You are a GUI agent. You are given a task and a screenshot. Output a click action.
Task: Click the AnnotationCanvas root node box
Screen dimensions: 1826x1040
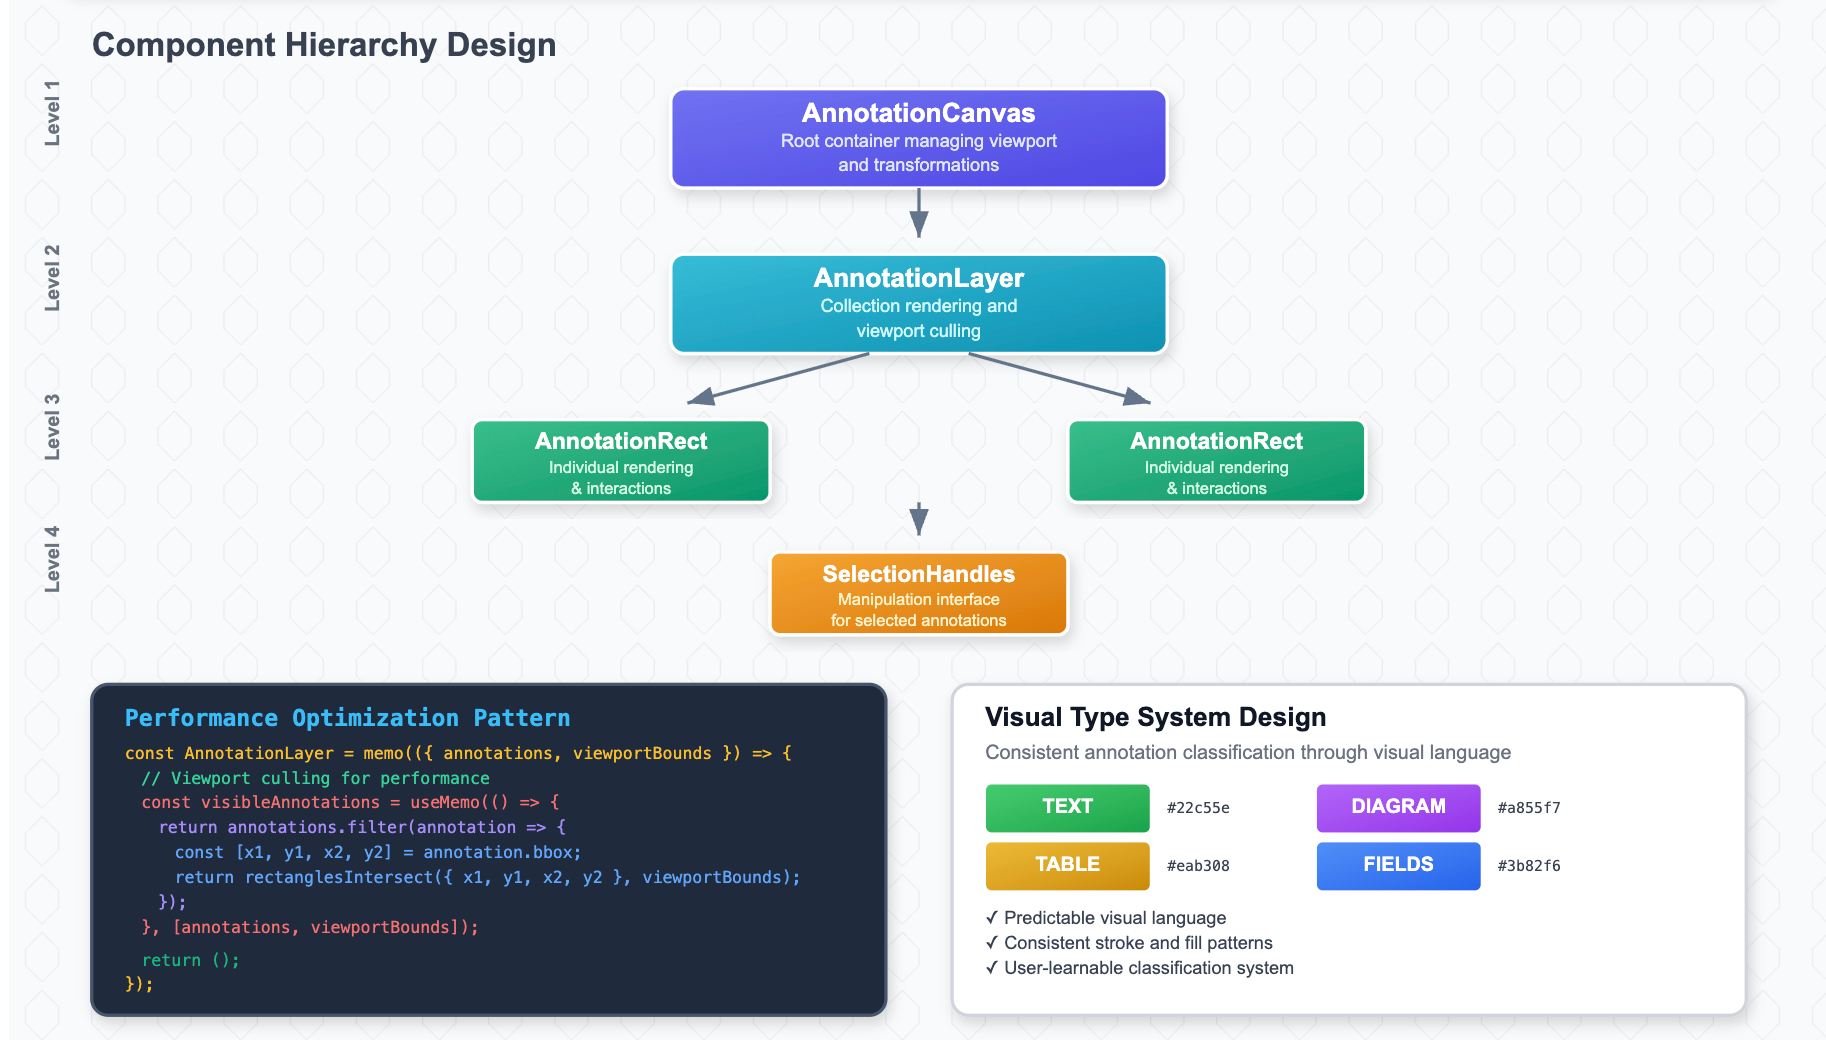918,139
